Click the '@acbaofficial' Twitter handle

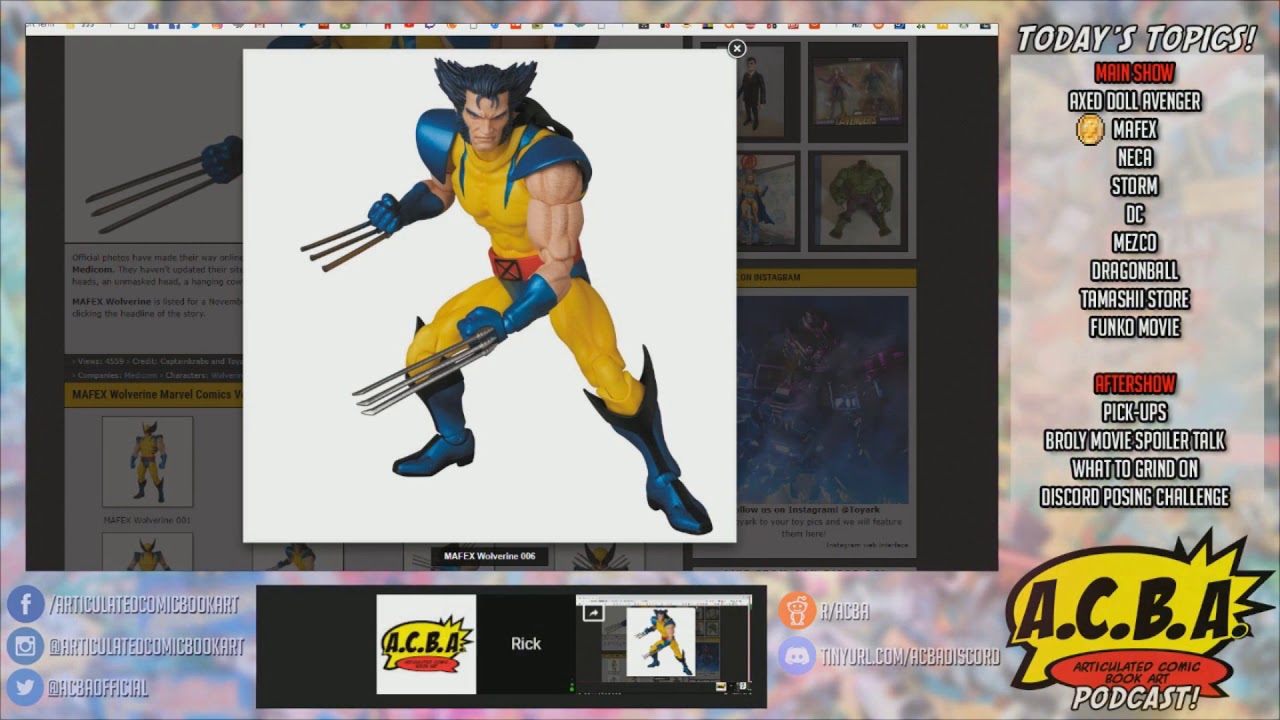(x=98, y=688)
